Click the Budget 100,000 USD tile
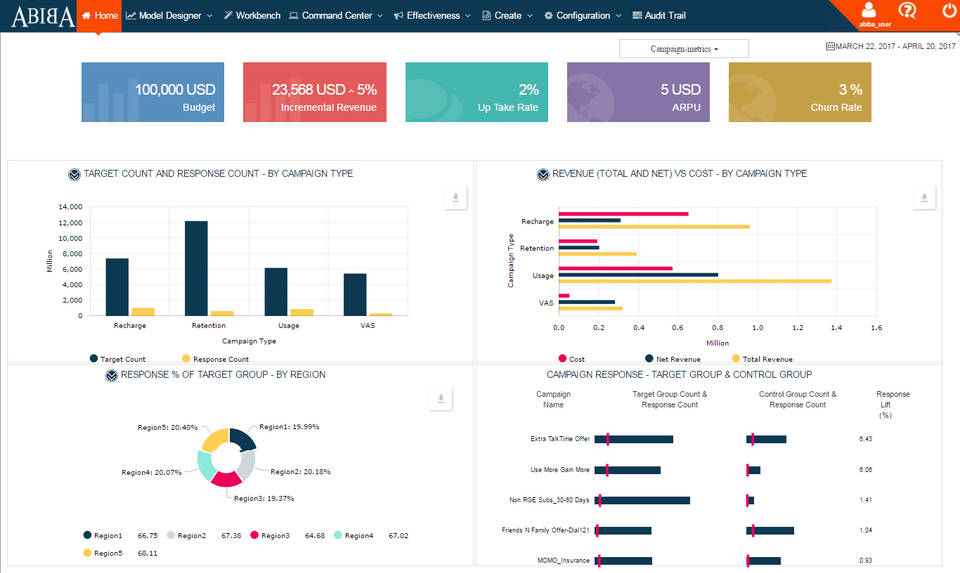This screenshot has width=960, height=573. 152,92
